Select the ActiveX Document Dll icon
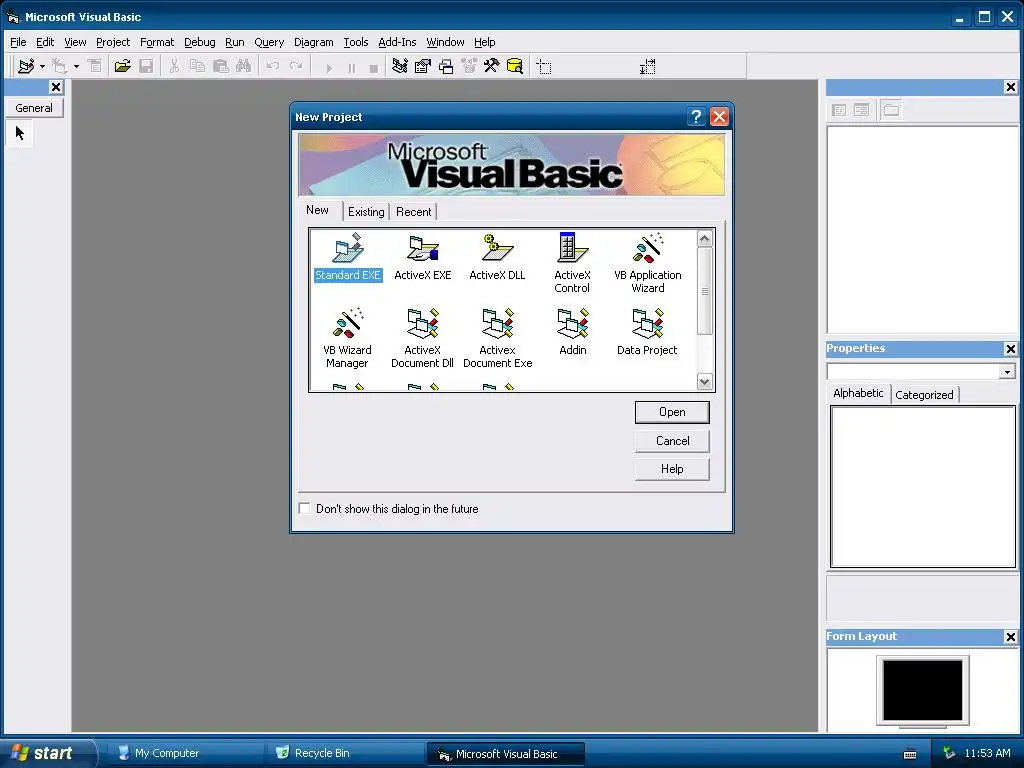 tap(423, 338)
